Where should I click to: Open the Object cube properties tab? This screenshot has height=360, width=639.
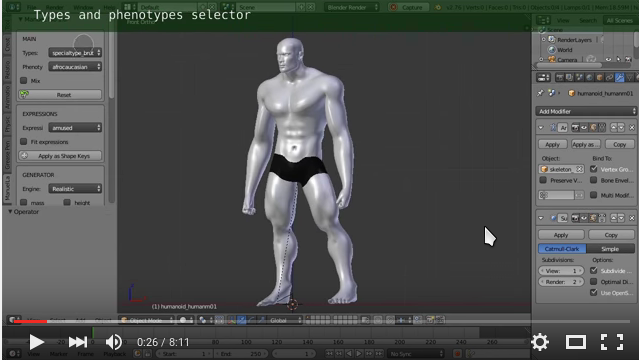point(599,77)
